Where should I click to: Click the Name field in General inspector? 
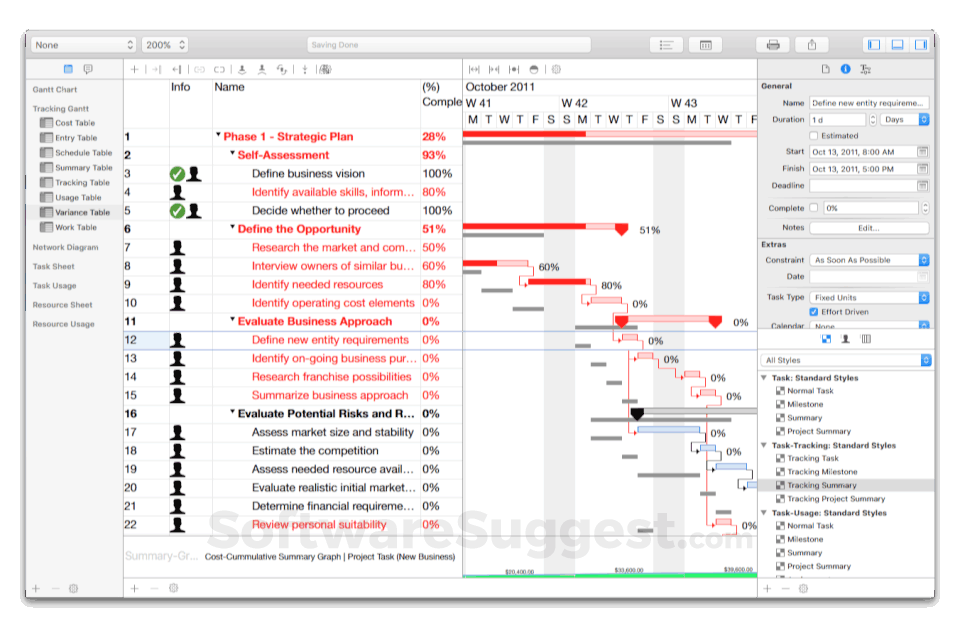(869, 103)
